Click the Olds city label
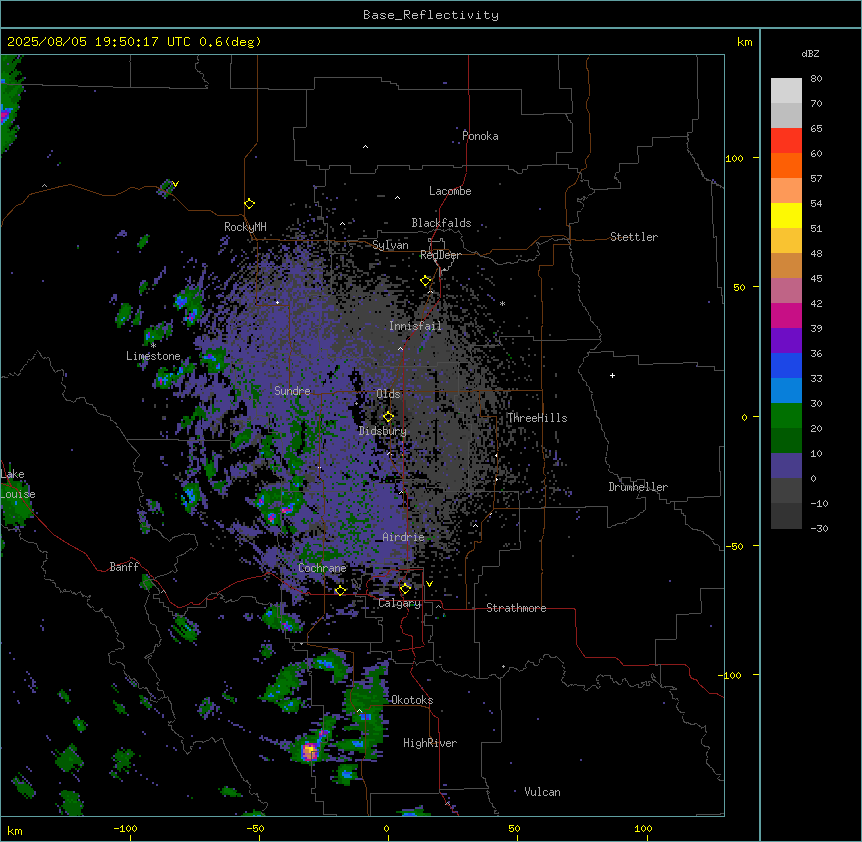 click(x=388, y=394)
